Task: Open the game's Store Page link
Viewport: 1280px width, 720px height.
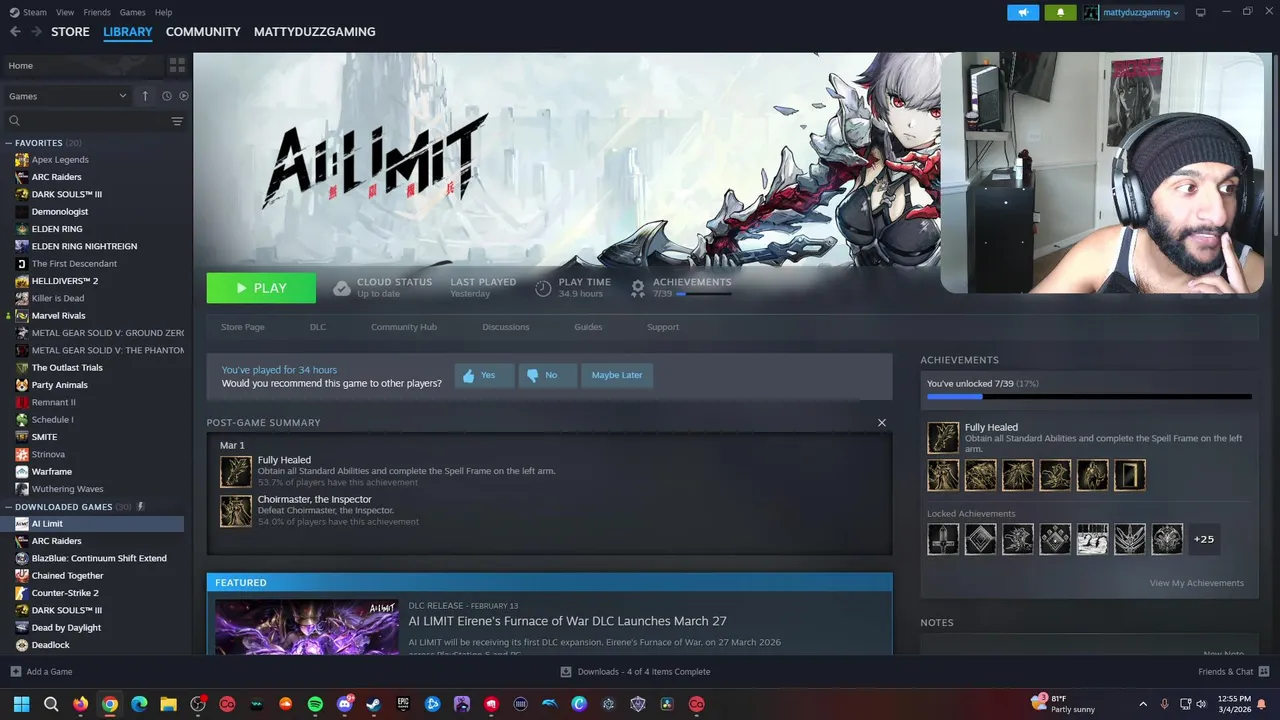Action: (x=242, y=327)
